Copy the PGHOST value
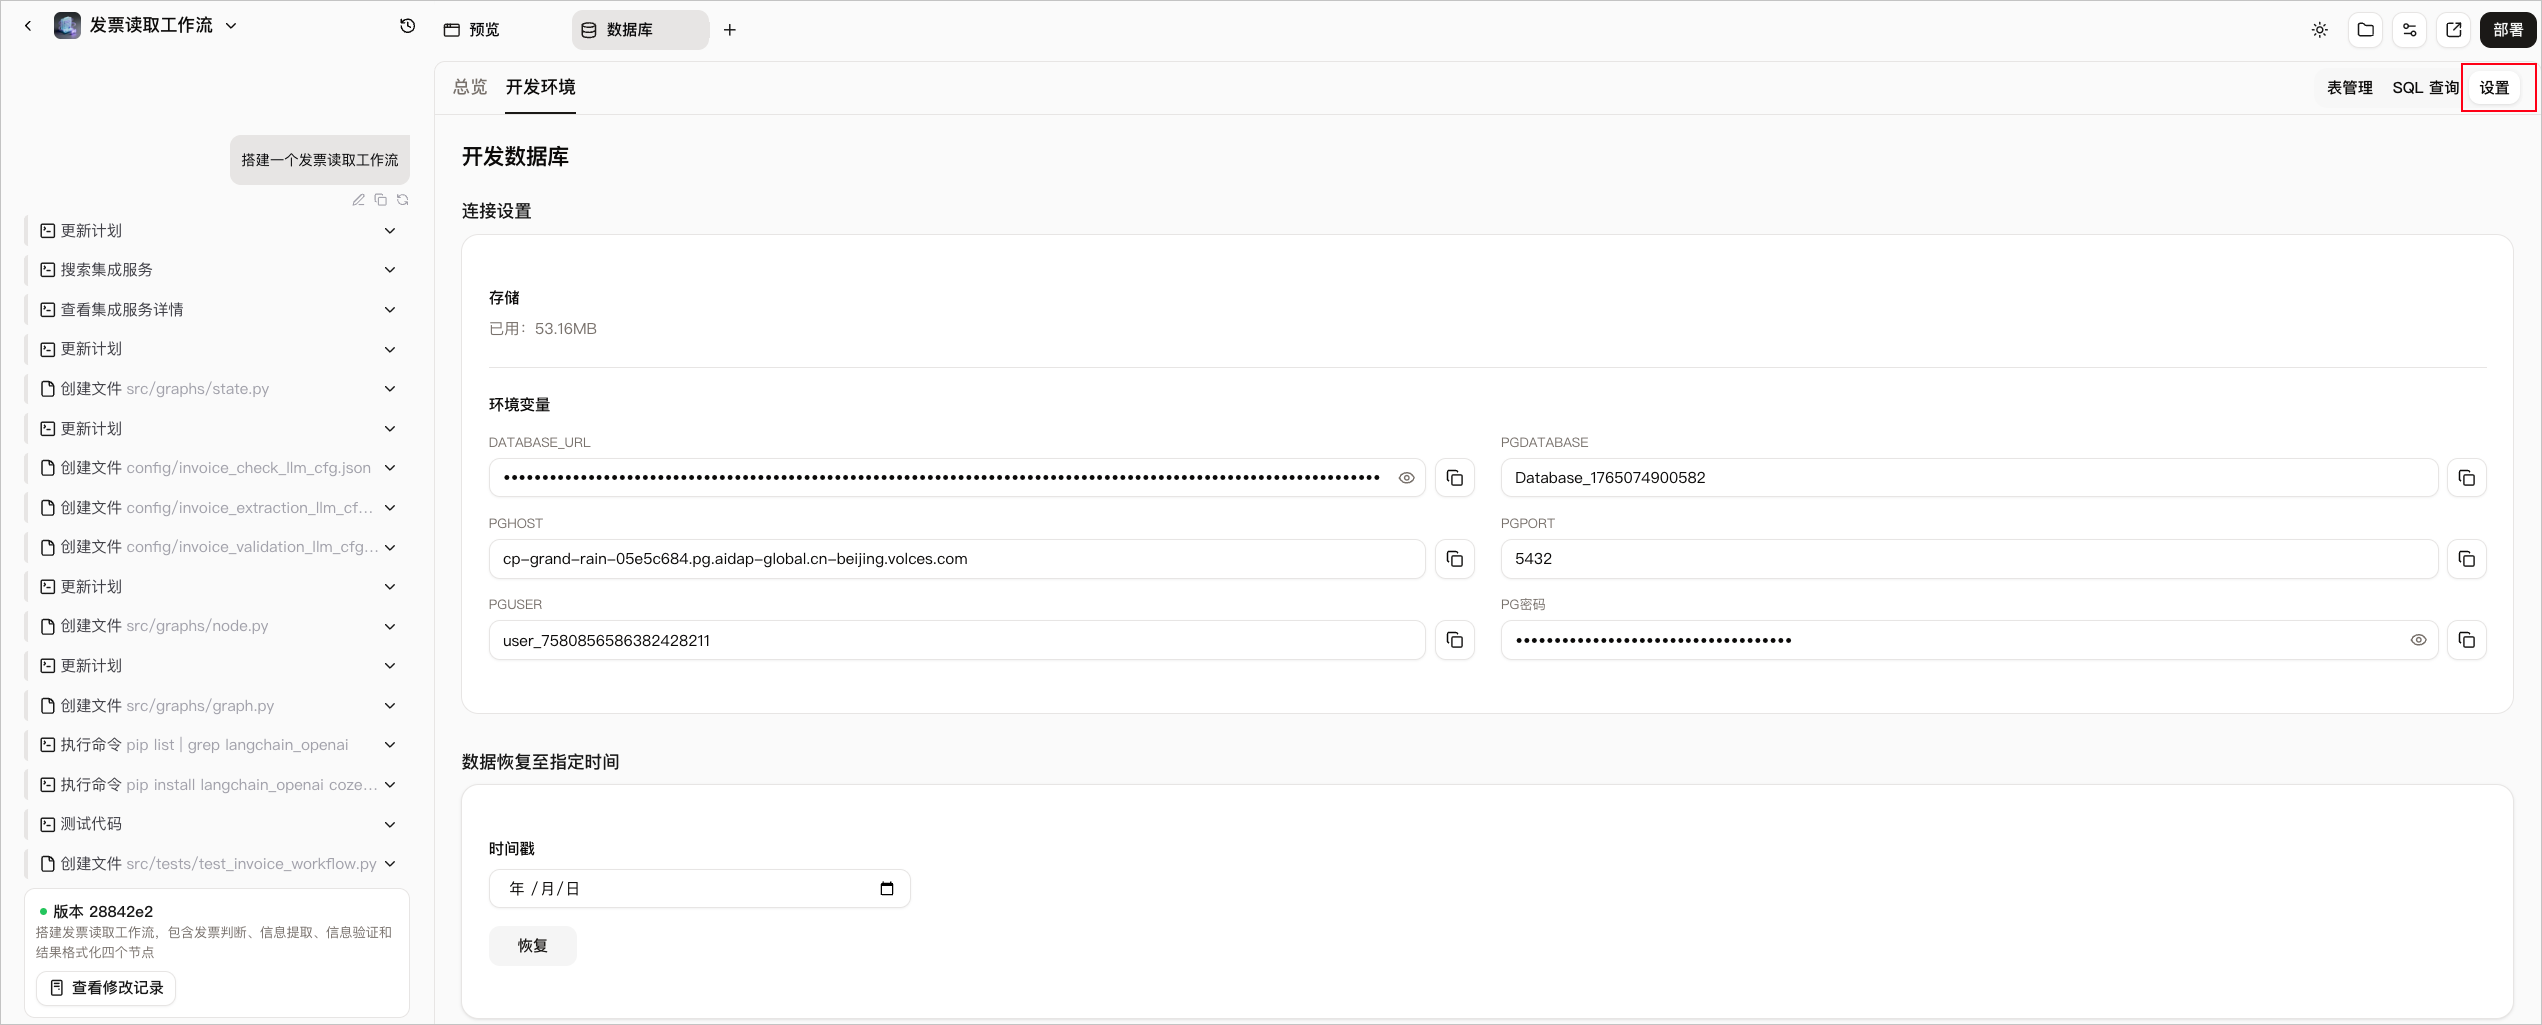This screenshot has width=2542, height=1025. coord(1455,559)
